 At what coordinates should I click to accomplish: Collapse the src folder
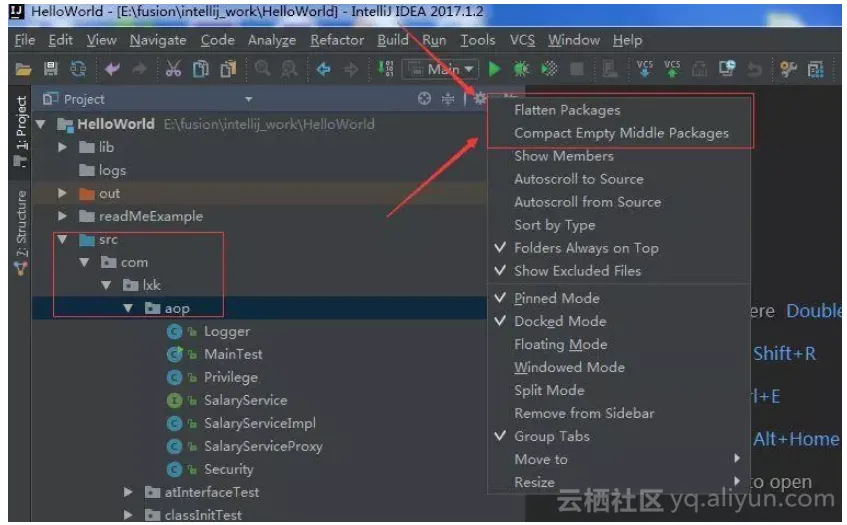pos(63,239)
